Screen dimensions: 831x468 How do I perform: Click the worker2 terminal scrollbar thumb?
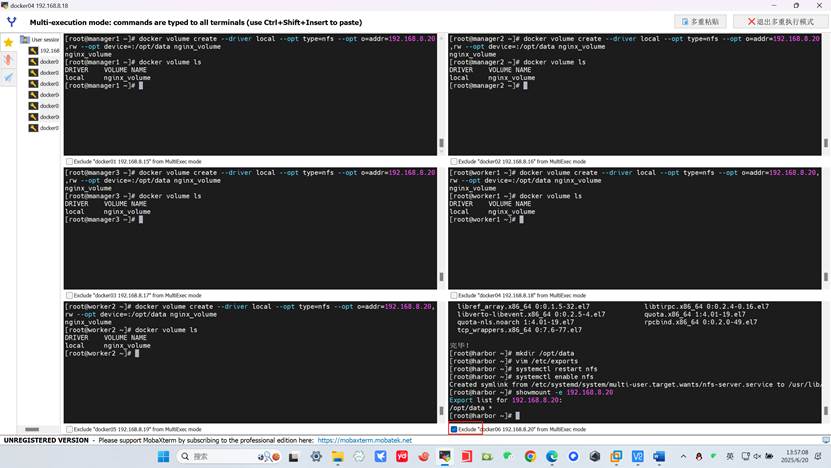[441, 411]
